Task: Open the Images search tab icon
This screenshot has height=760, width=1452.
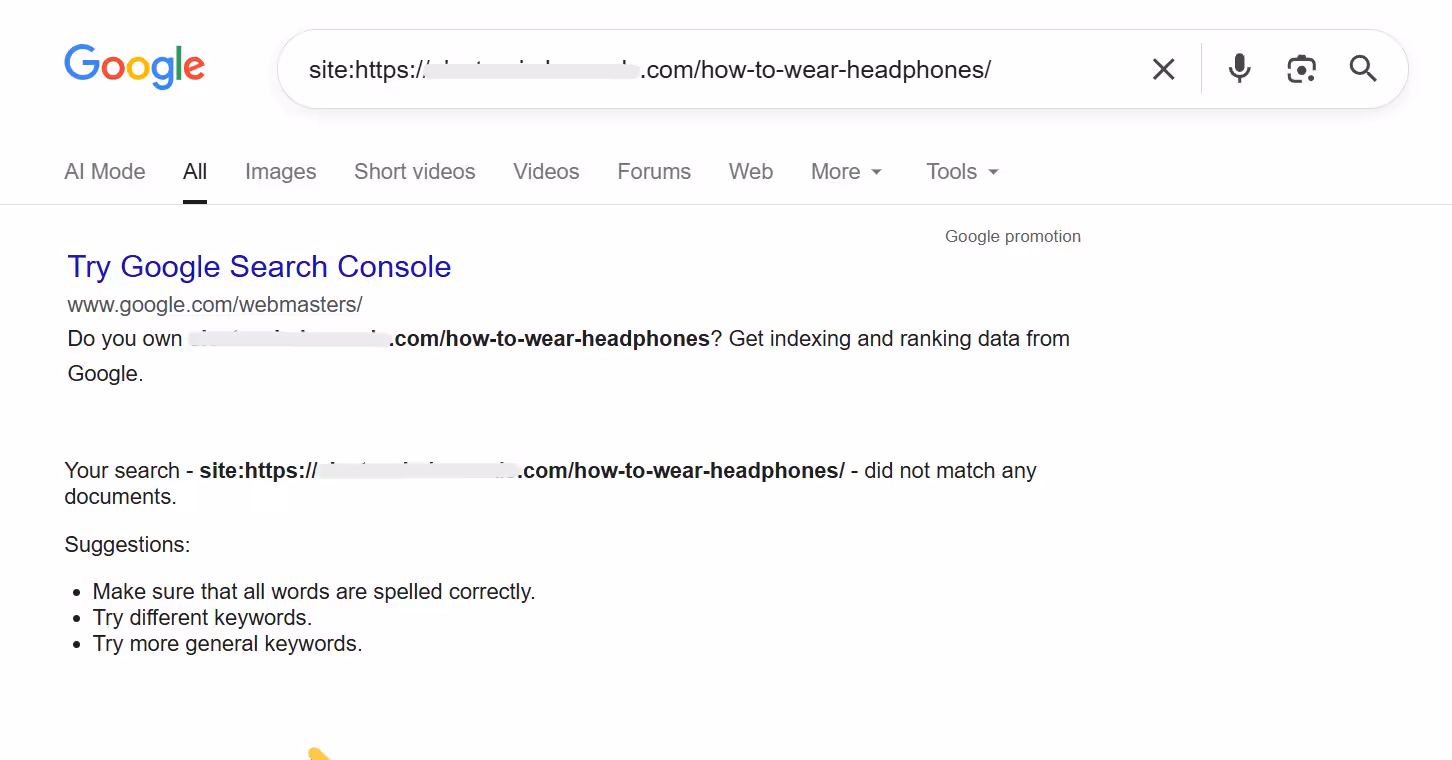Action: pyautogui.click(x=280, y=171)
